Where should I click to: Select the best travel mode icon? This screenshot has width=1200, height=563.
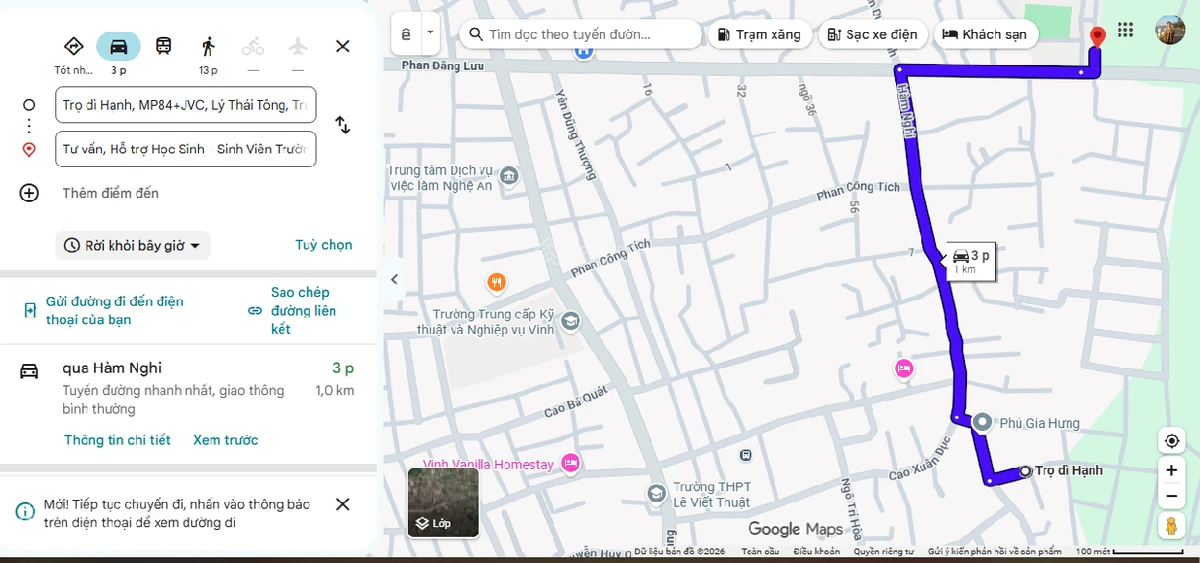(73, 46)
